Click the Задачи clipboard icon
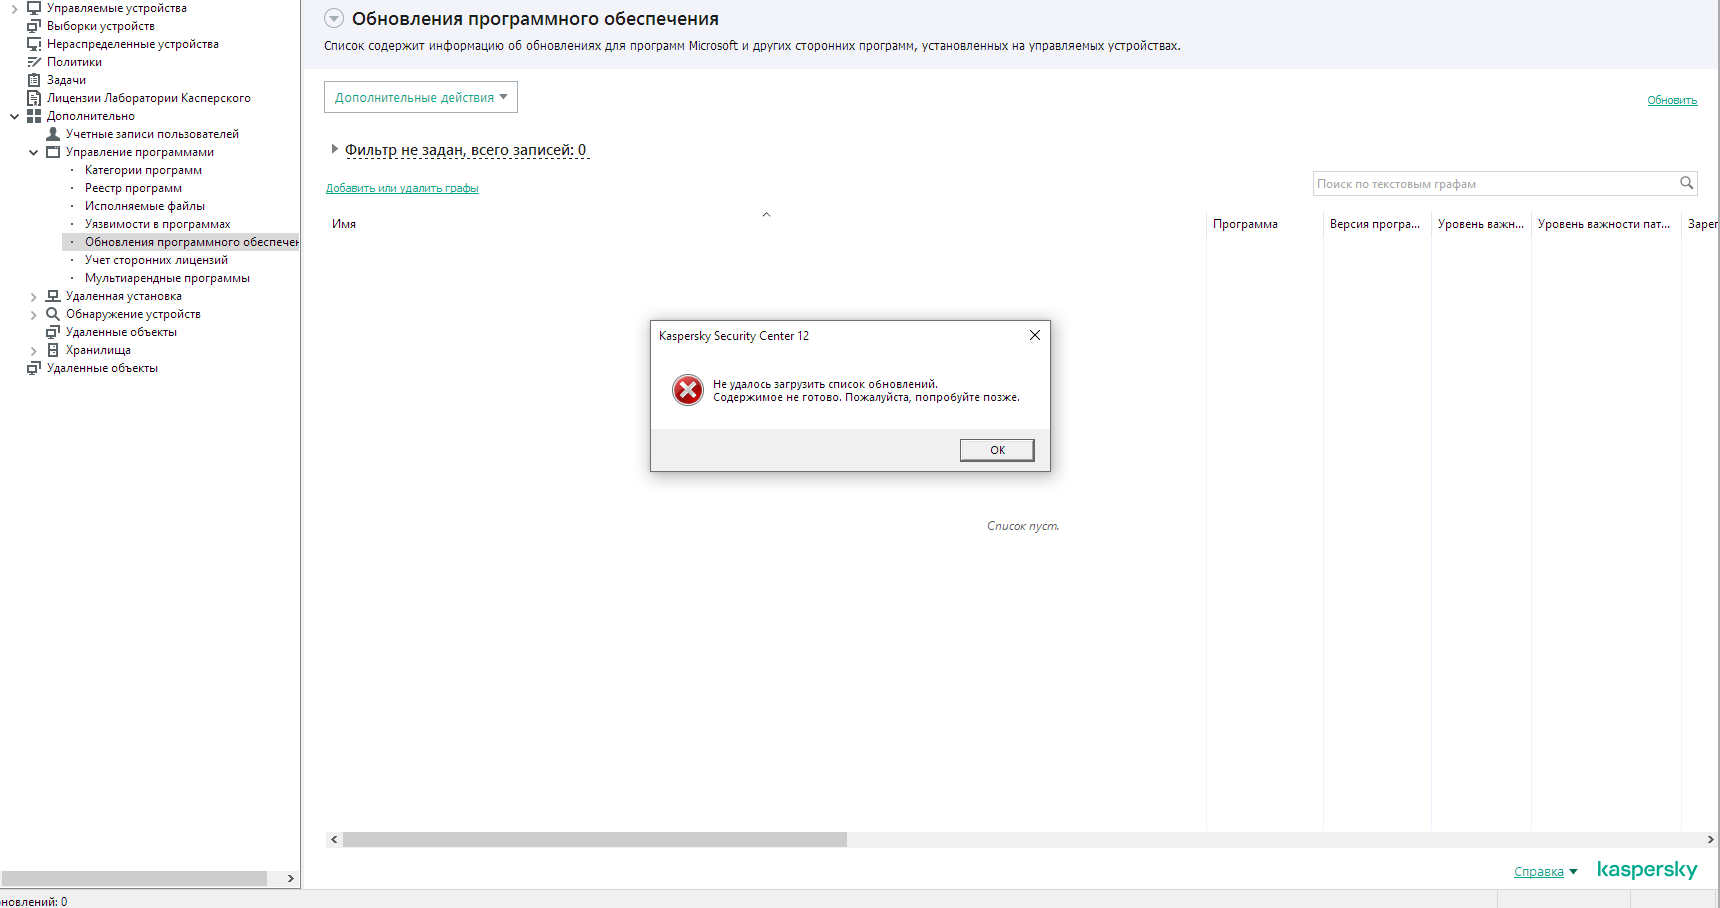 point(34,80)
